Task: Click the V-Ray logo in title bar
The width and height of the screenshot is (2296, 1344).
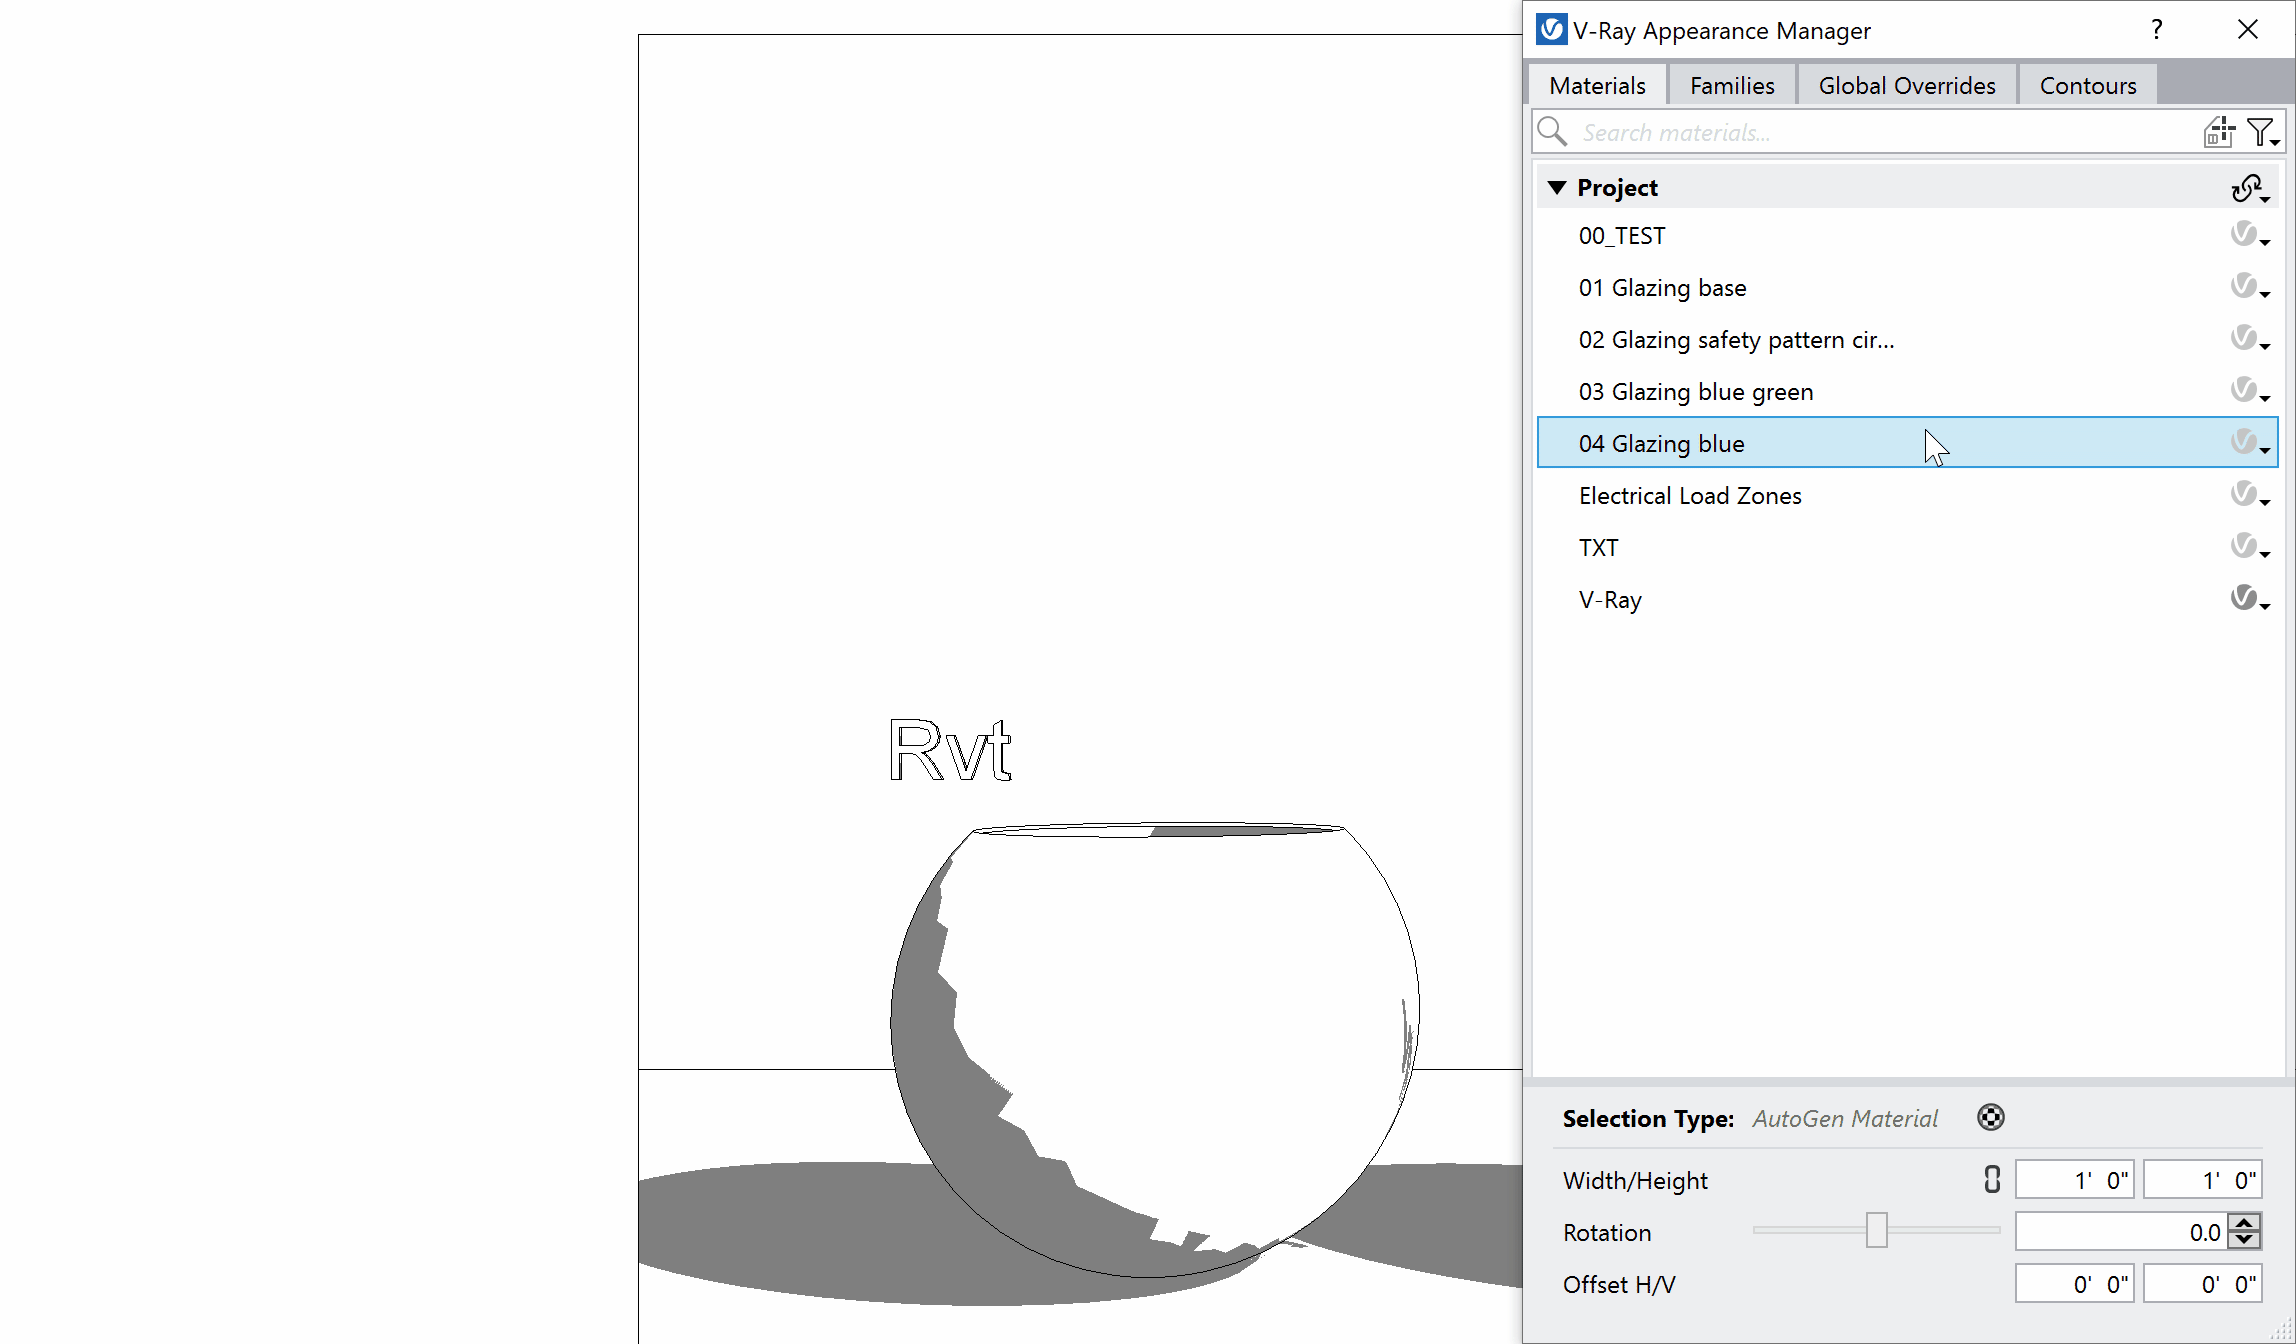Action: coord(1551,29)
